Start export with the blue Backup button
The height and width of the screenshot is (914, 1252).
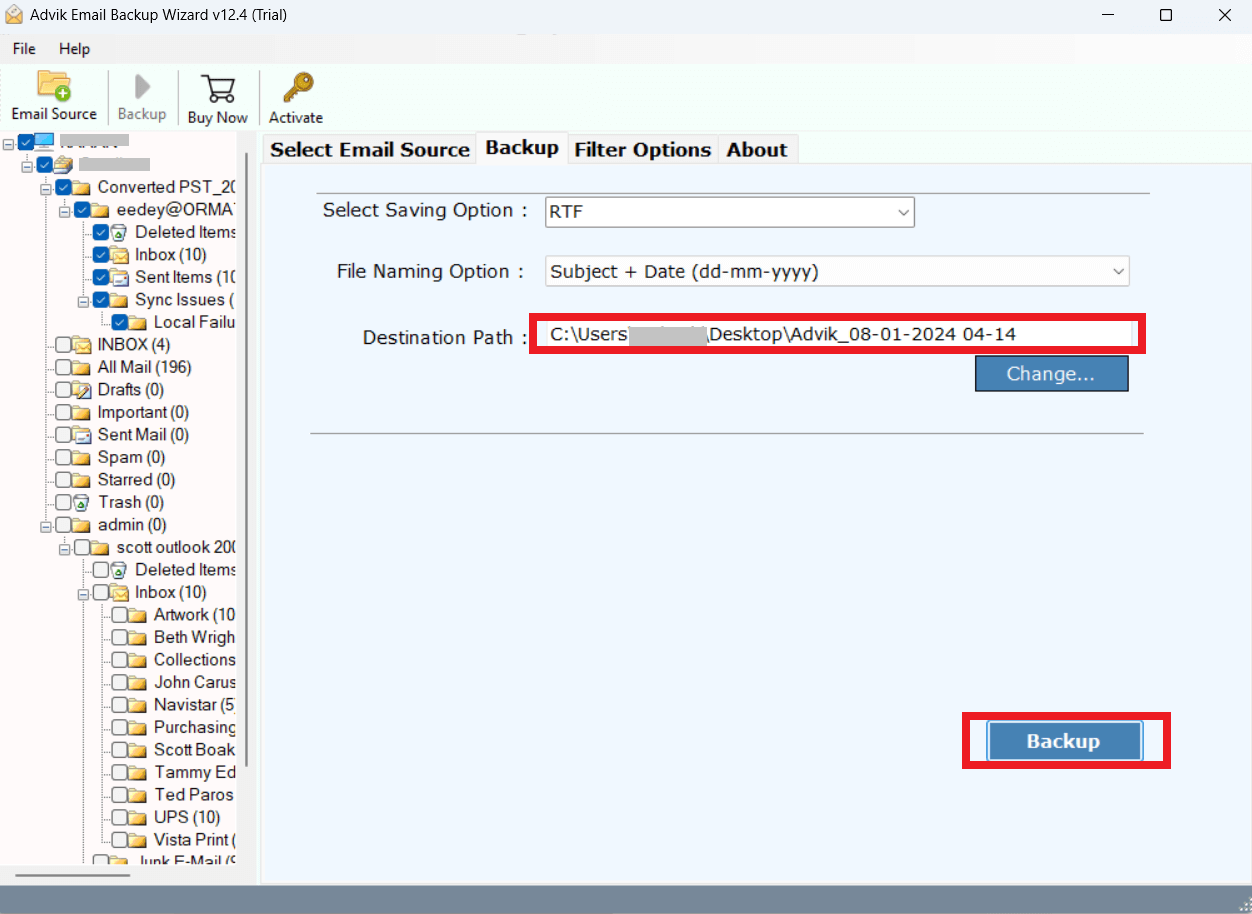[1064, 741]
